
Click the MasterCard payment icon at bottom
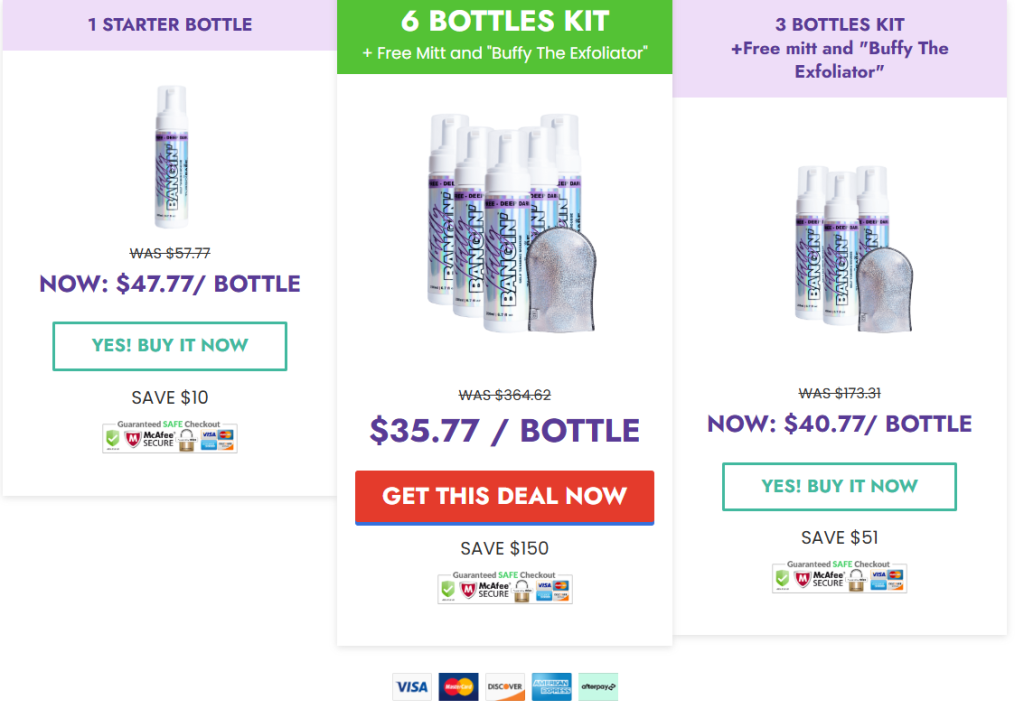[458, 687]
